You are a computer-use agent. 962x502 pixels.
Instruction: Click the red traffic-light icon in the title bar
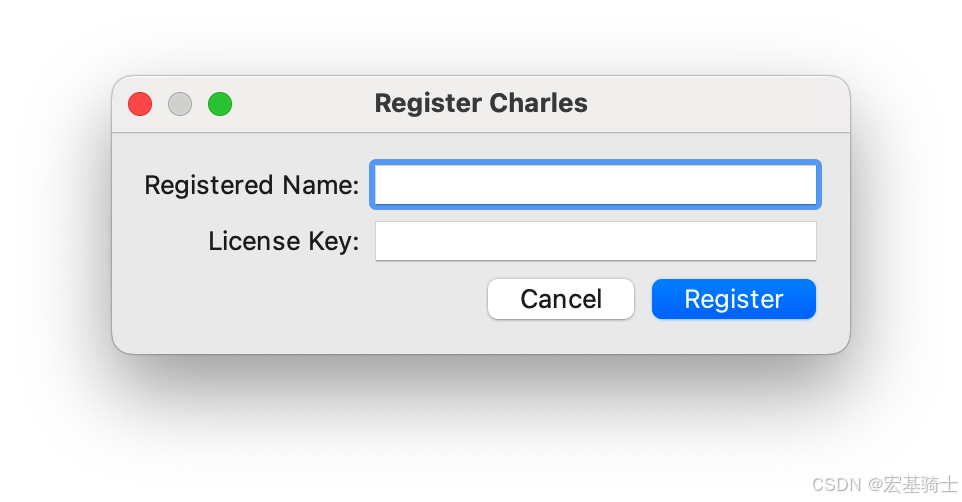tap(140, 104)
